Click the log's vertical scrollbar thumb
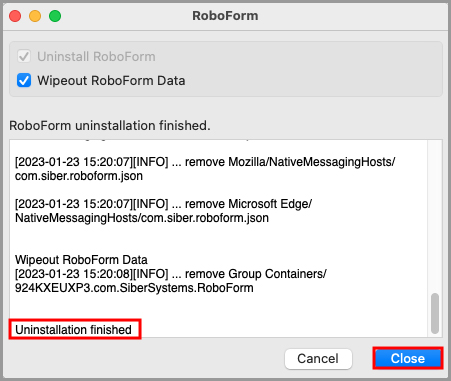Viewport: 451px width, 381px height. point(435,313)
